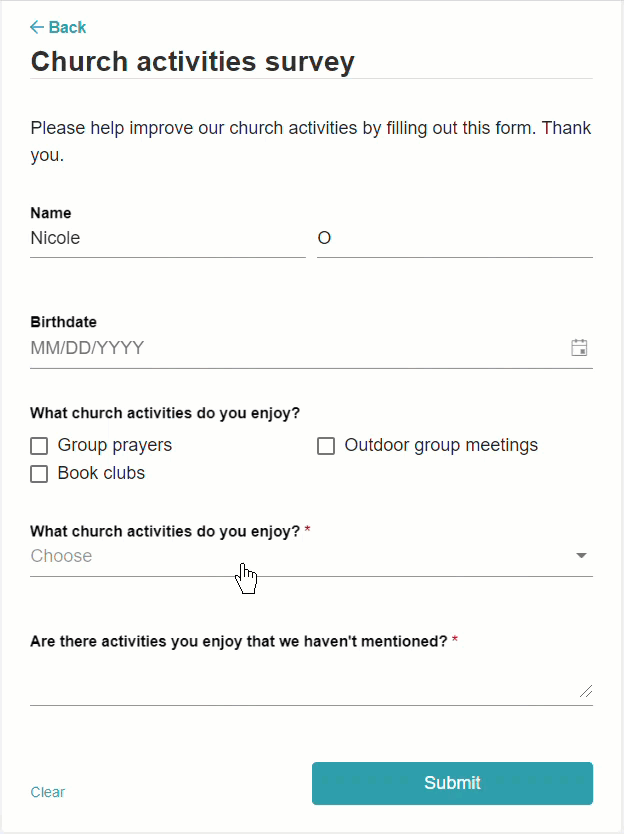Clear the form with the Clear link
The height and width of the screenshot is (834, 624).
tap(48, 792)
